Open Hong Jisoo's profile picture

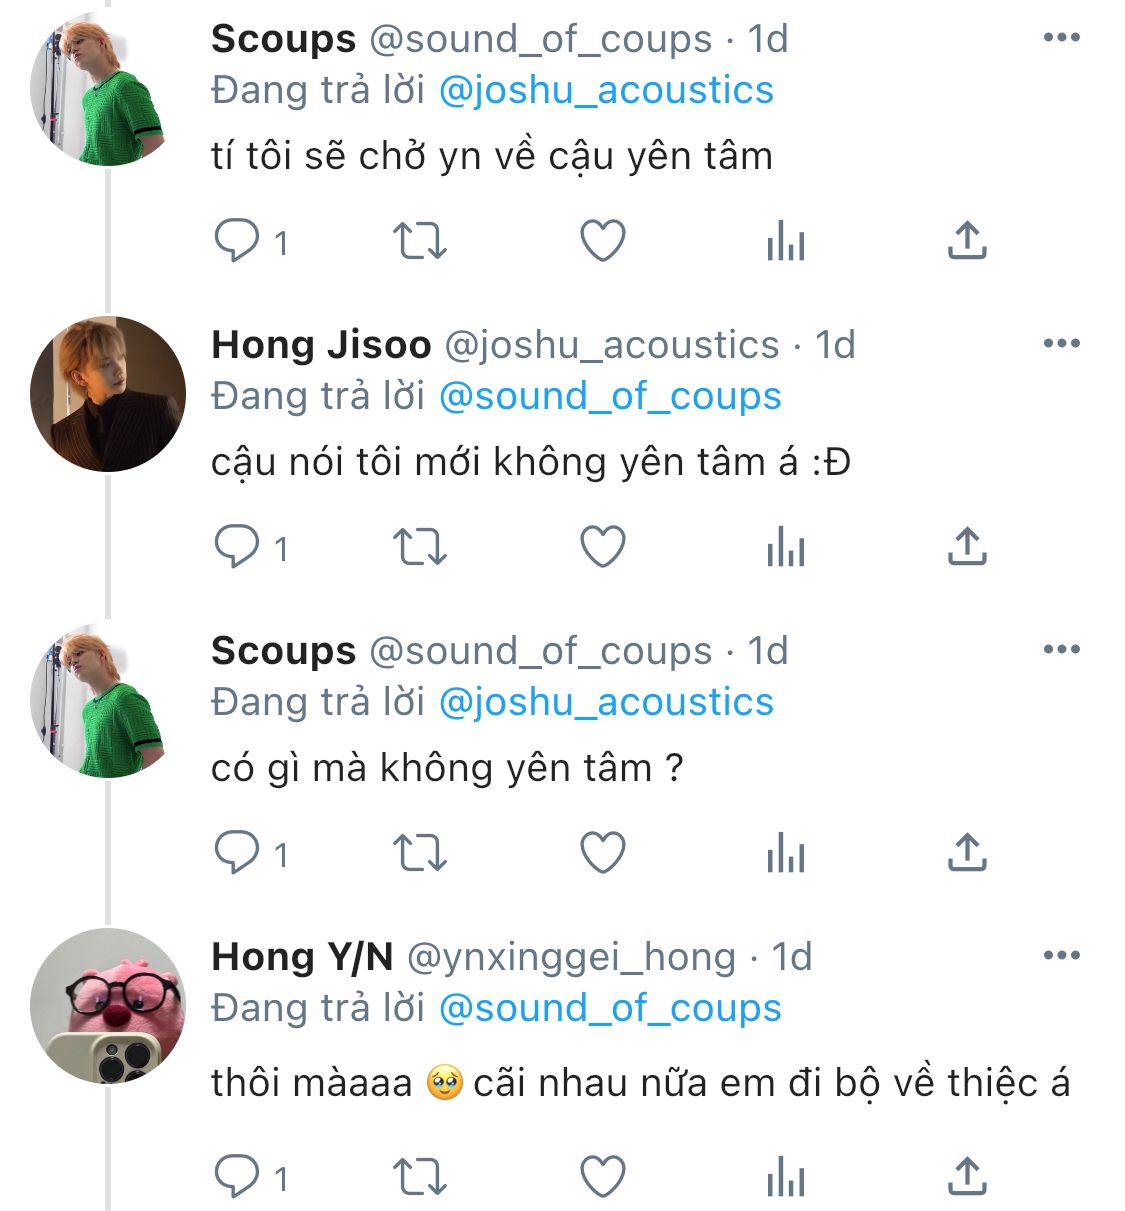[x=108, y=394]
